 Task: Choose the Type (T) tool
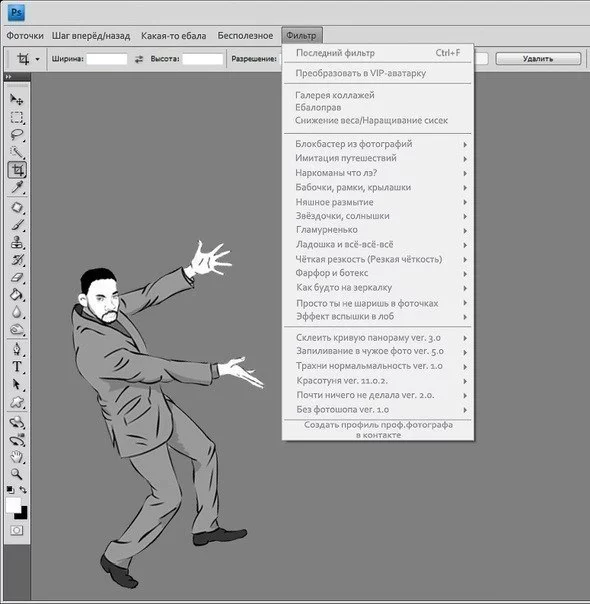17,366
